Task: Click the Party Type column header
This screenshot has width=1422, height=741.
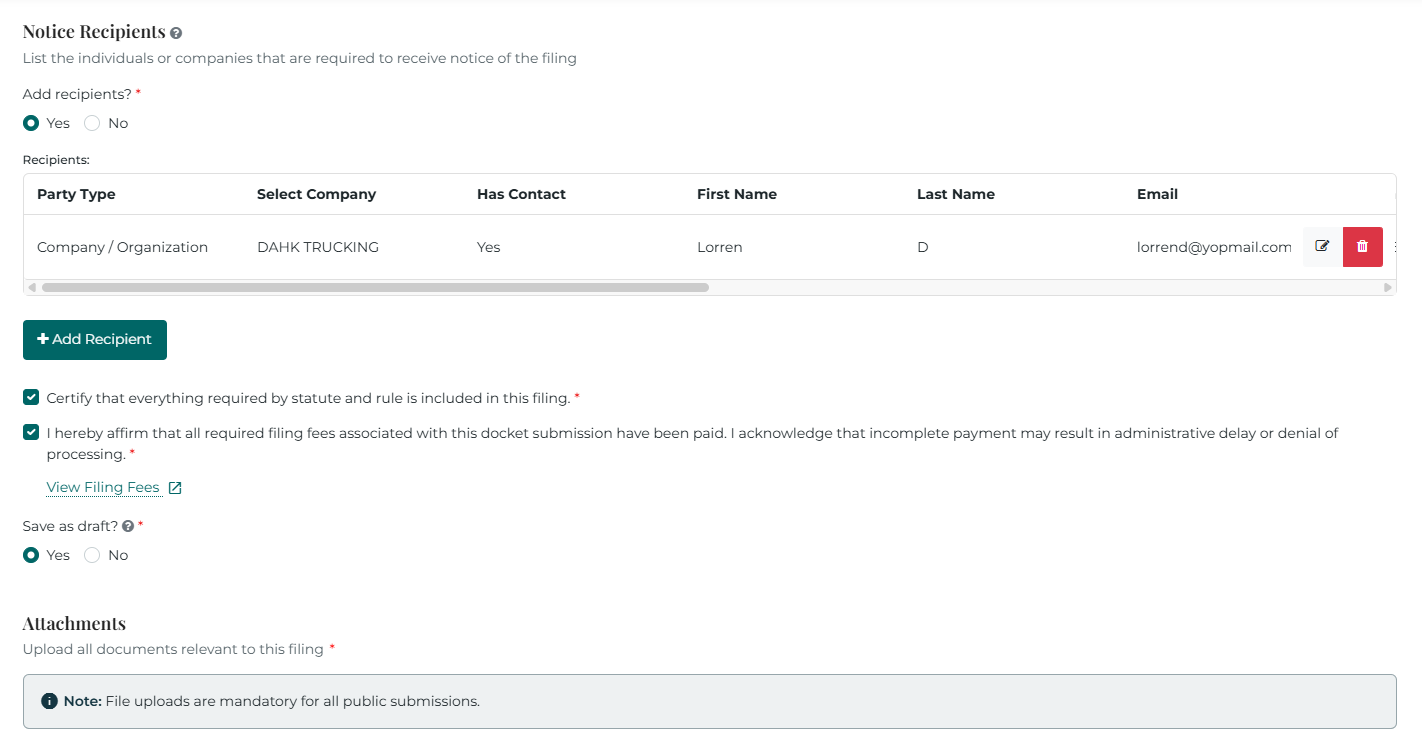Action: (x=76, y=194)
